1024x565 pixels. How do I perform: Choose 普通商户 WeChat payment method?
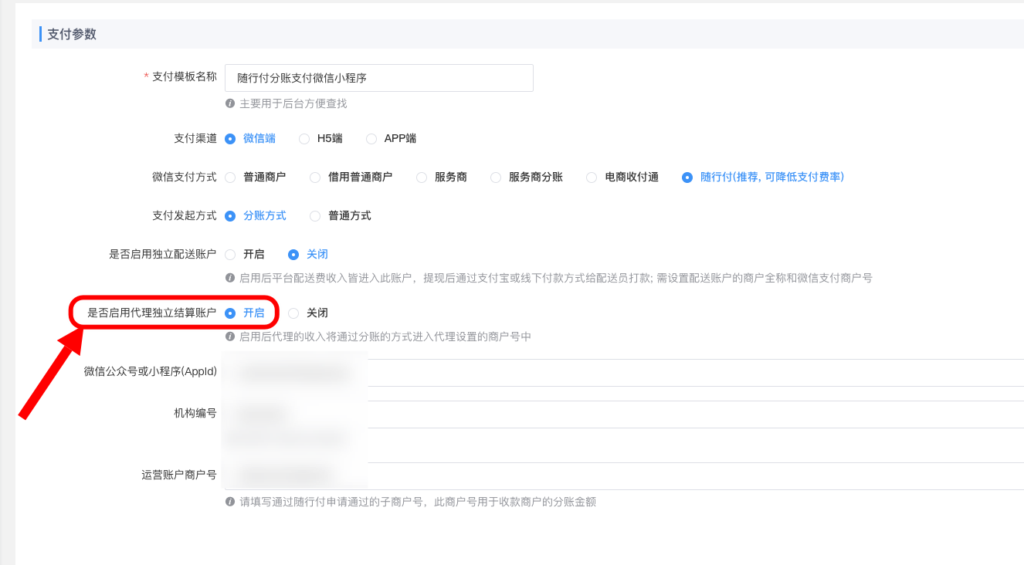230,177
